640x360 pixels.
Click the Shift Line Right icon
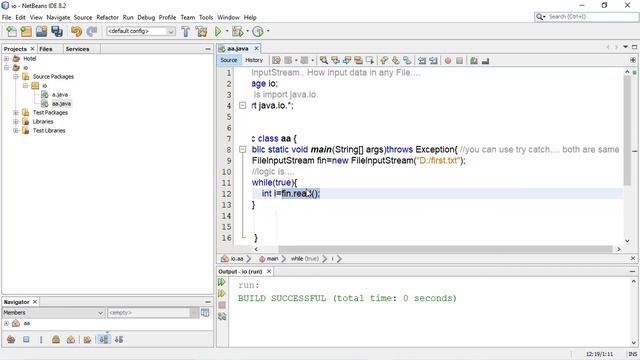pyautogui.click(x=433, y=60)
